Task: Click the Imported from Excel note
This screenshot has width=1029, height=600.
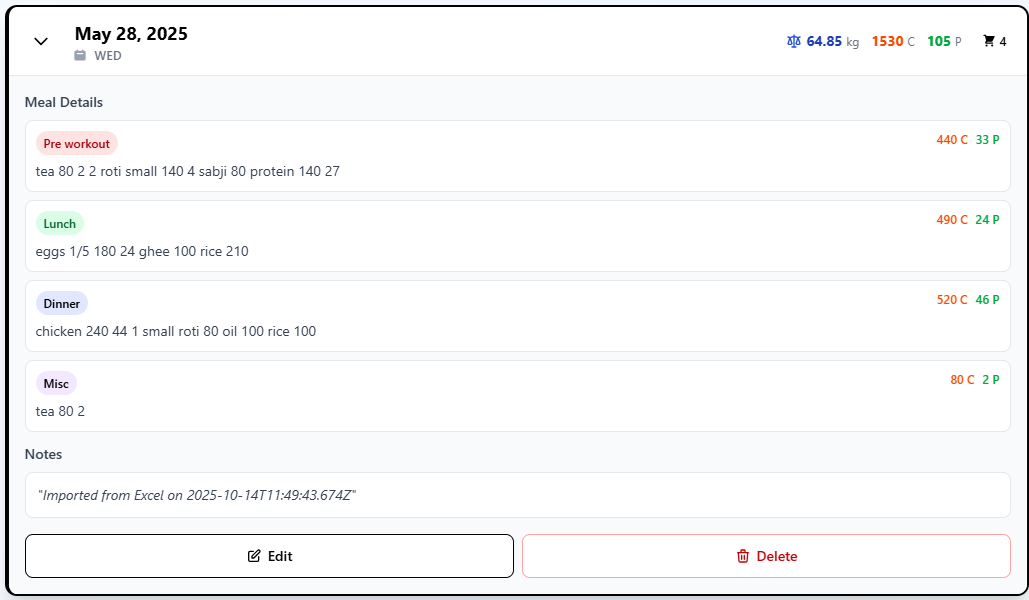Action: [x=197, y=495]
